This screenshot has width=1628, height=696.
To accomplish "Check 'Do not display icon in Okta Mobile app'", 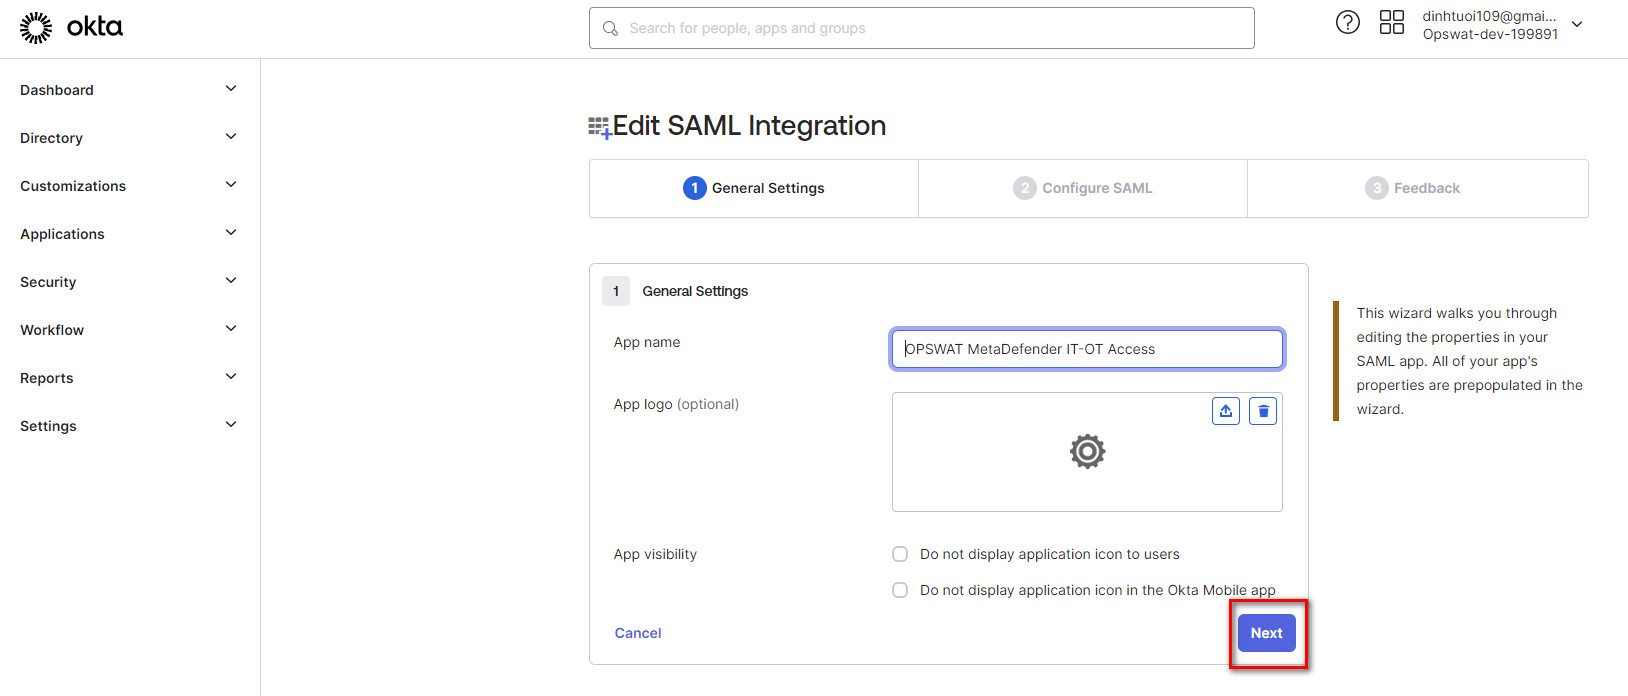I will click(x=900, y=590).
